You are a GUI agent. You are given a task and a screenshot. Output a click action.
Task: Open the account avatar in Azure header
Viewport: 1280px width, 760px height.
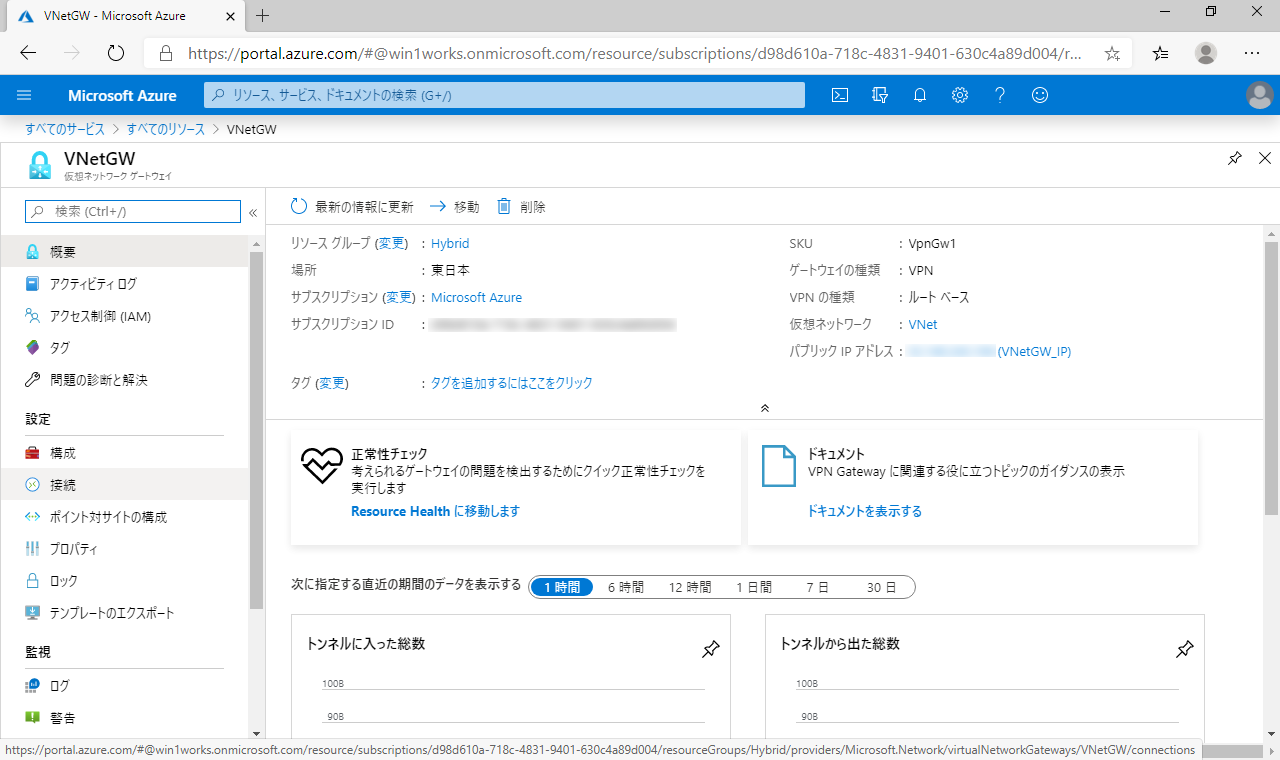(1259, 95)
